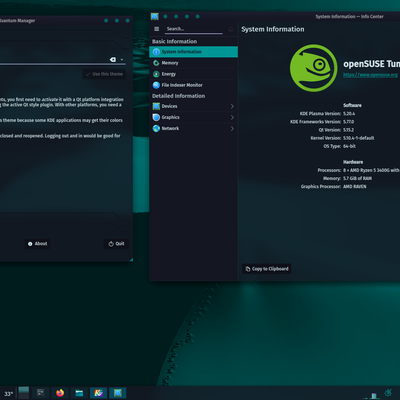Click the Qt Version value
400x400 pixels.
pyautogui.click(x=348, y=130)
